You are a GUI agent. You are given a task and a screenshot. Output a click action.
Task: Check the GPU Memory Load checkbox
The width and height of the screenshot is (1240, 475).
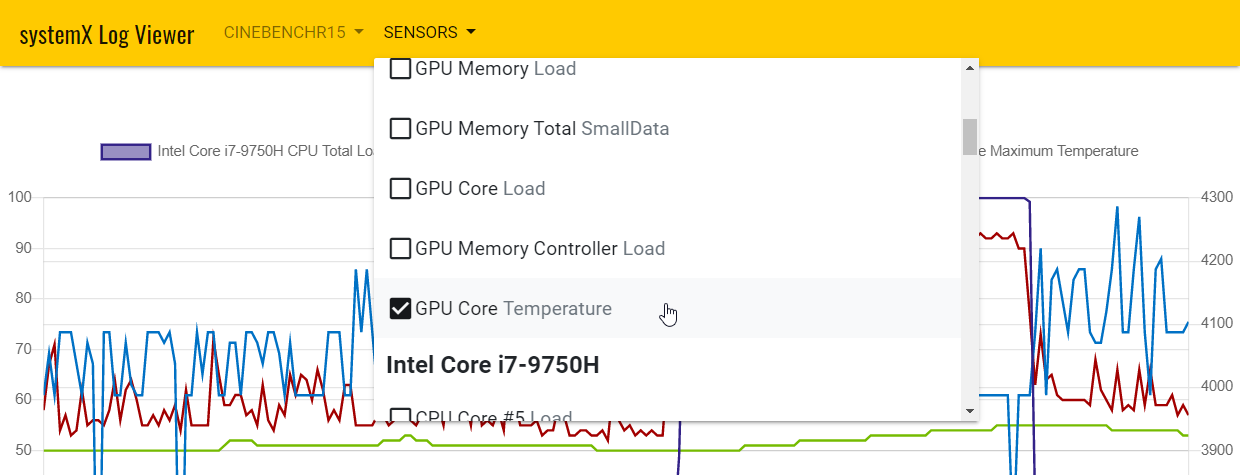[x=400, y=69]
